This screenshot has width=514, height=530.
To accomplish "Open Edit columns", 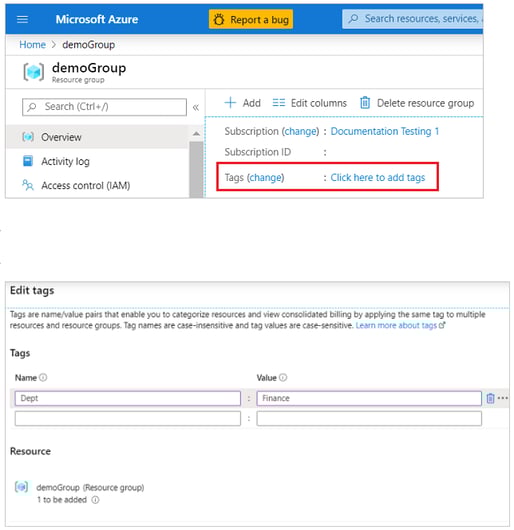I will (310, 103).
